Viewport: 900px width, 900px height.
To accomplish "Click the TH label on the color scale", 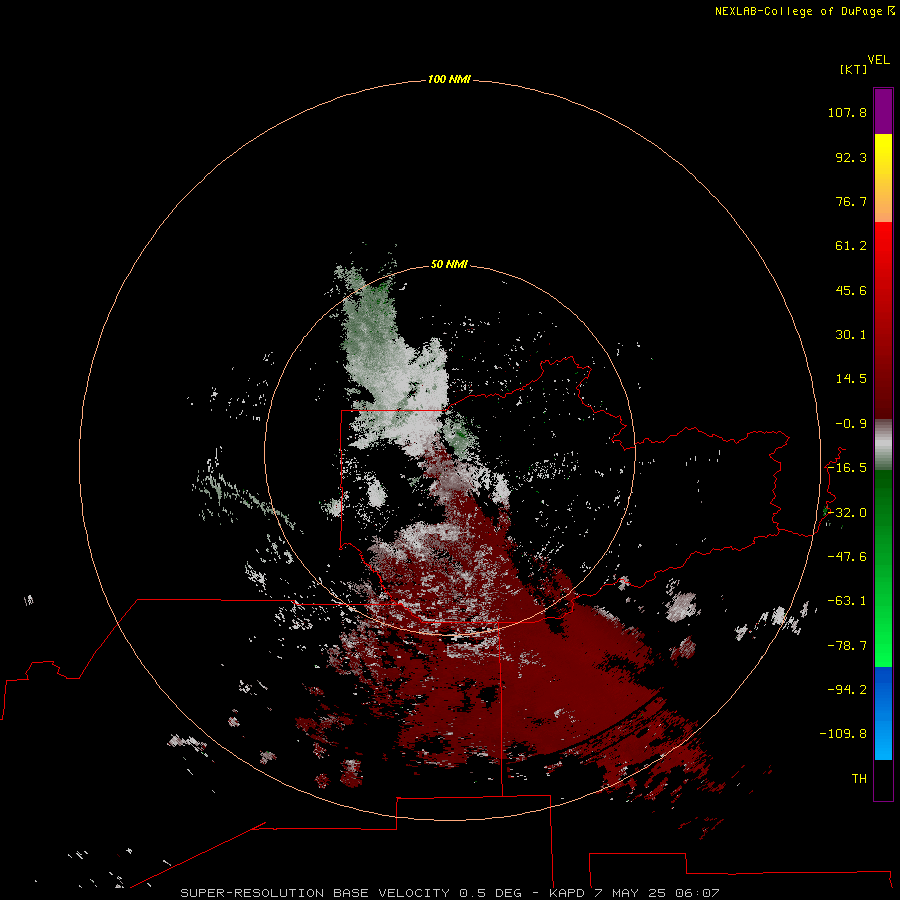I will (x=859, y=779).
